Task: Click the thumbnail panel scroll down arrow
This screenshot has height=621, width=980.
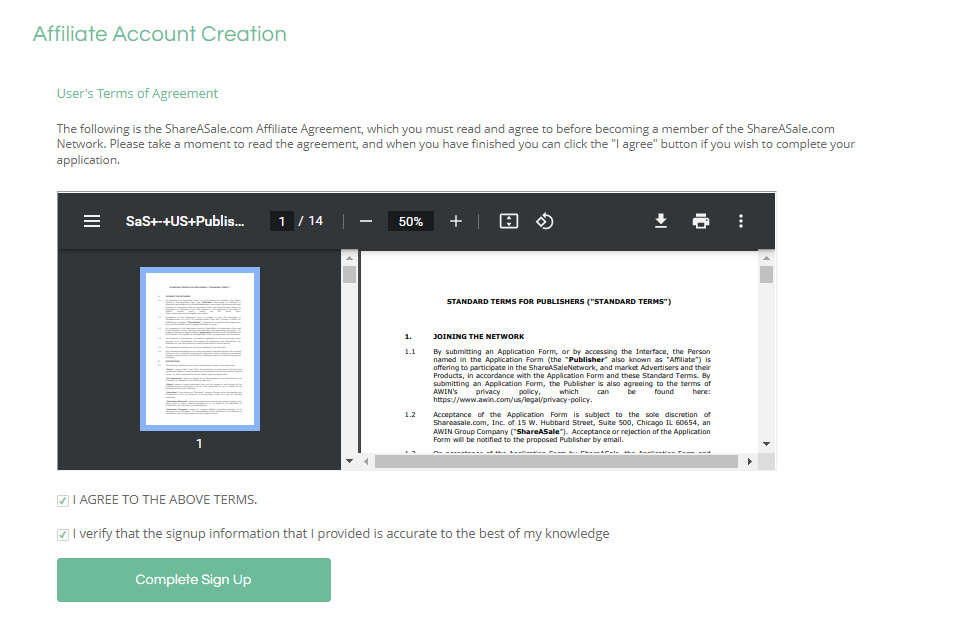Action: pos(349,461)
